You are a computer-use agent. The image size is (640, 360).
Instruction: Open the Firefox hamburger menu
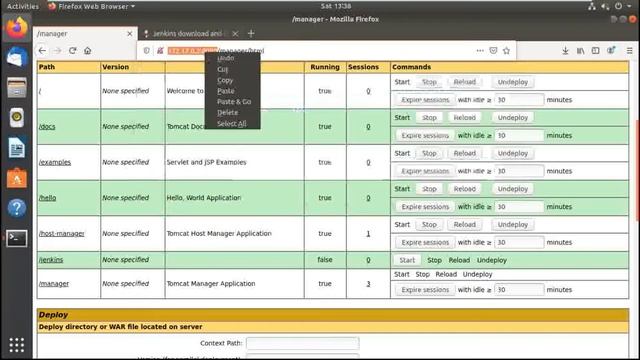(x=629, y=51)
